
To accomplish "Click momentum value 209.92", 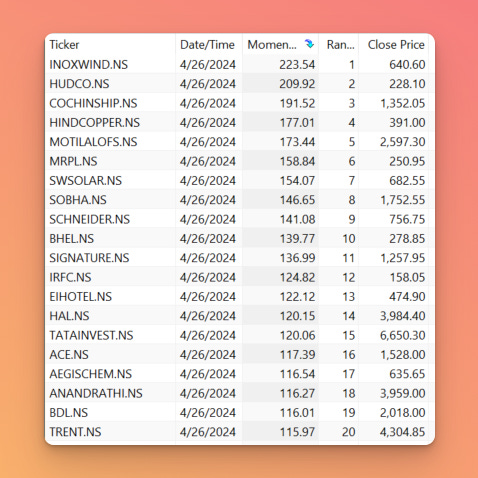I will [x=297, y=84].
